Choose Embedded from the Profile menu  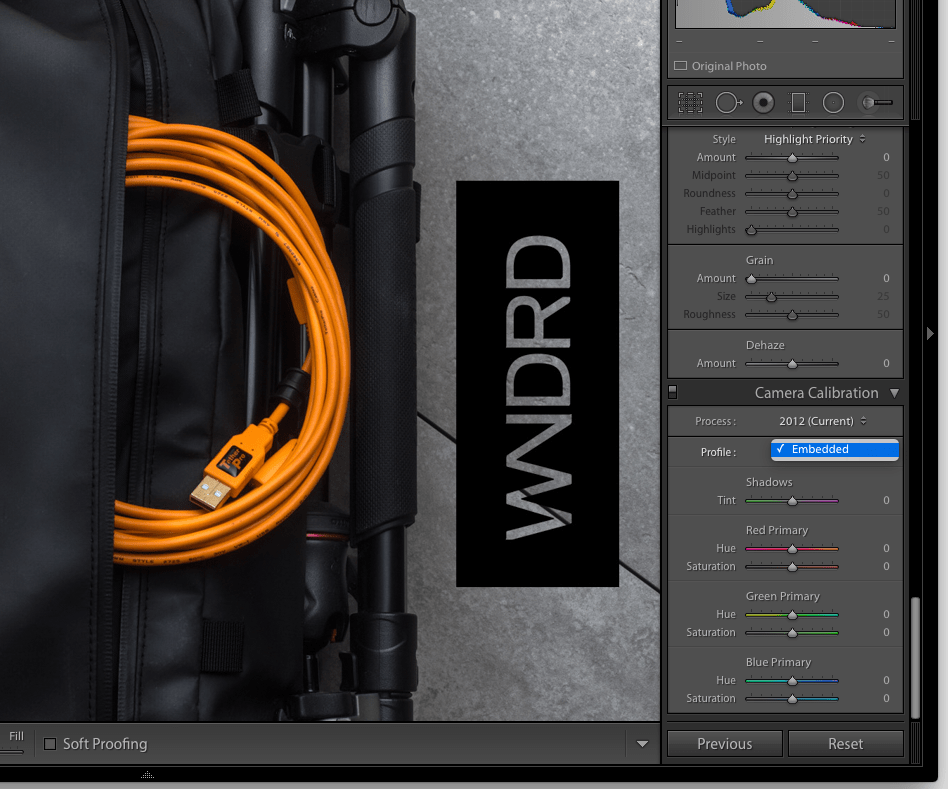[x=835, y=450]
